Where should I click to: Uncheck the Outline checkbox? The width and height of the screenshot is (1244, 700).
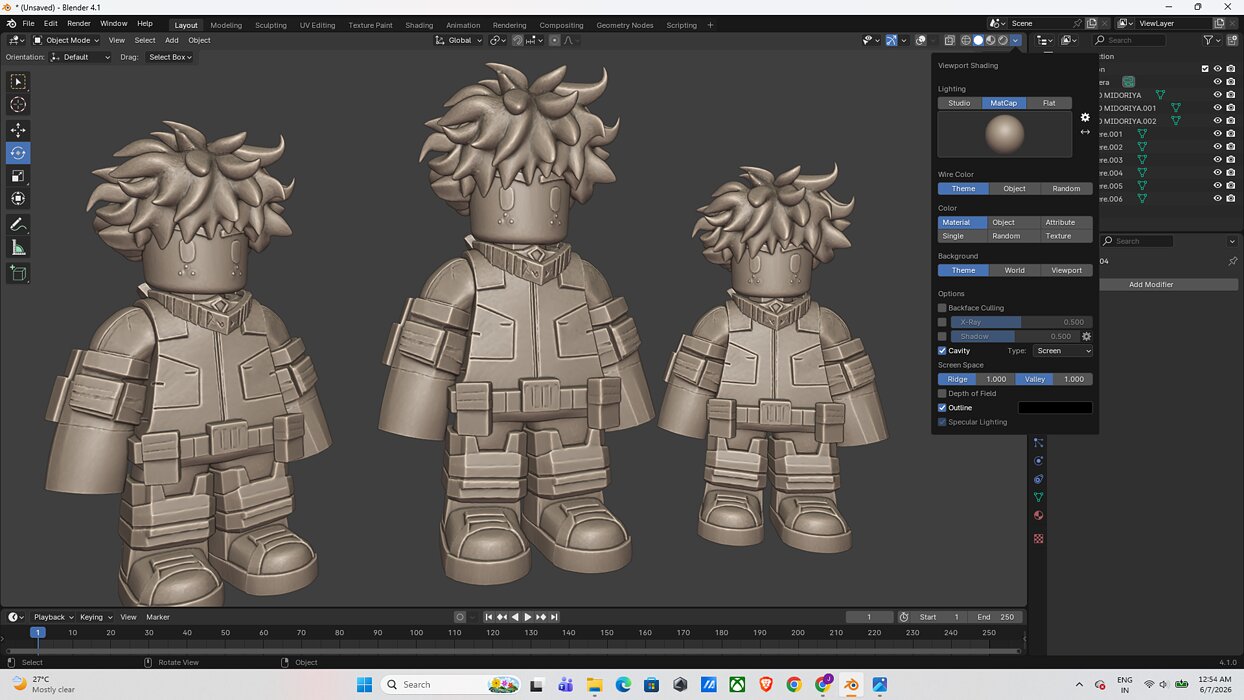coord(942,408)
